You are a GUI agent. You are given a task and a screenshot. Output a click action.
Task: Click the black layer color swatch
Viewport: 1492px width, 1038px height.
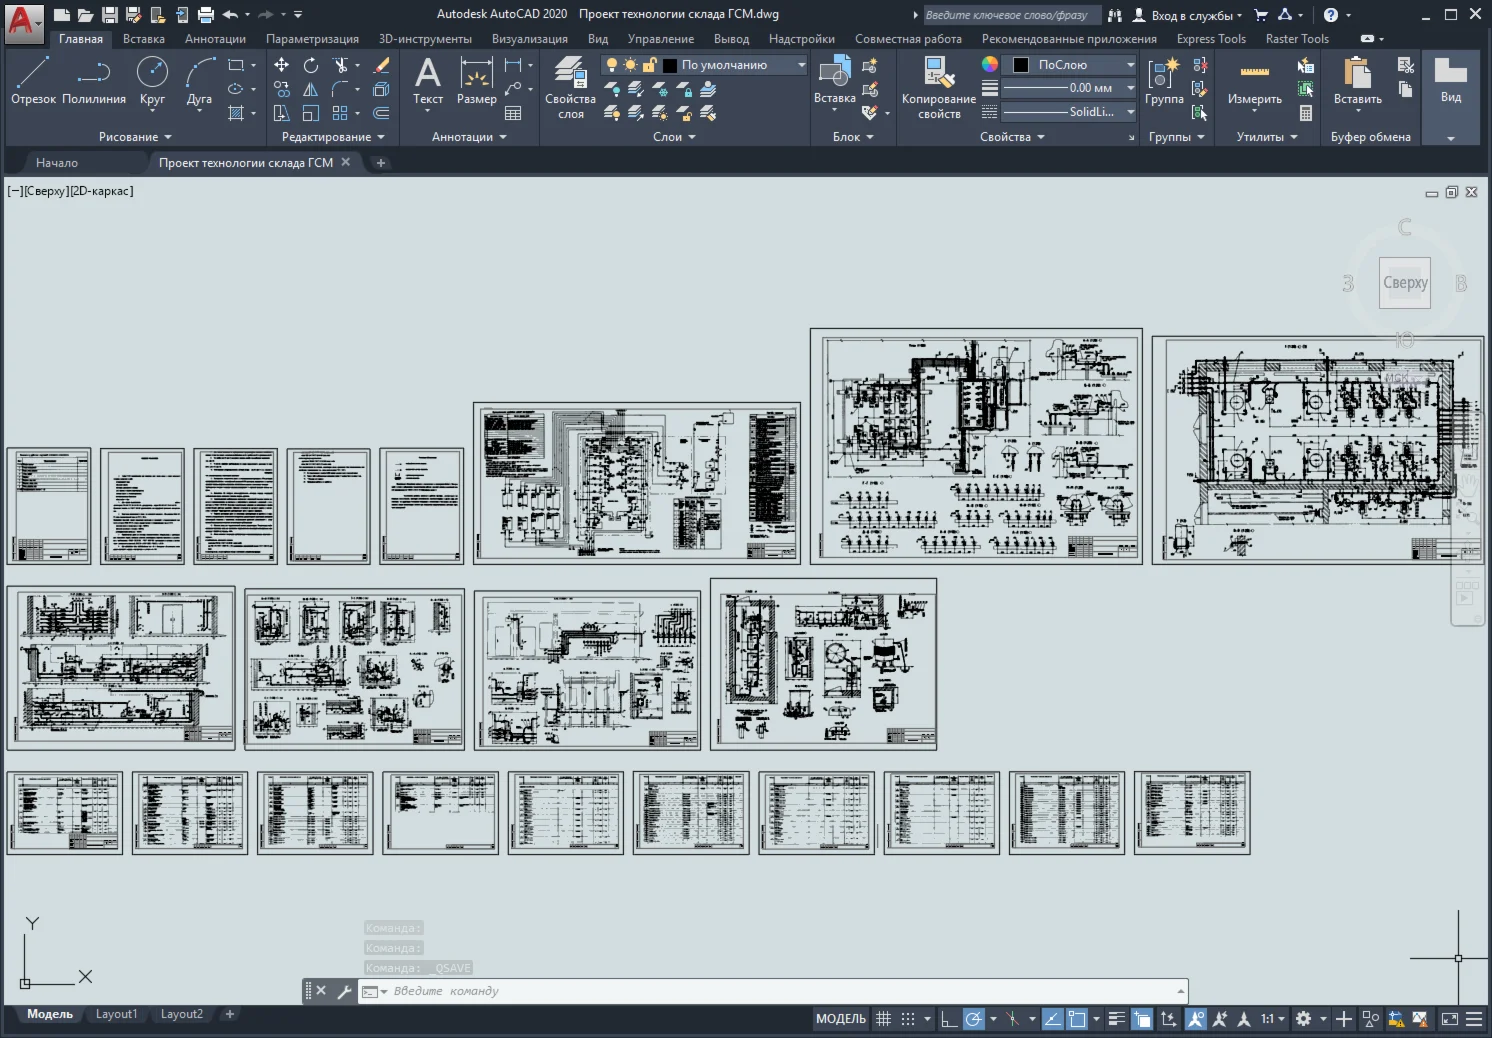tap(670, 65)
